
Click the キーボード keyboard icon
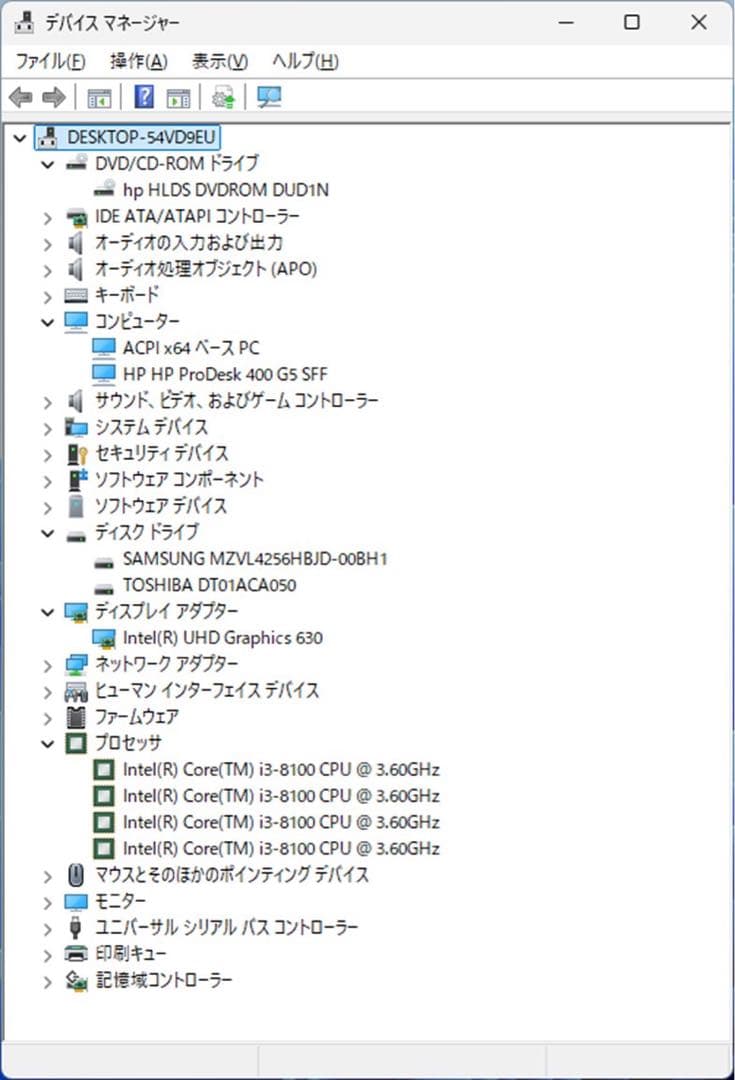click(76, 295)
